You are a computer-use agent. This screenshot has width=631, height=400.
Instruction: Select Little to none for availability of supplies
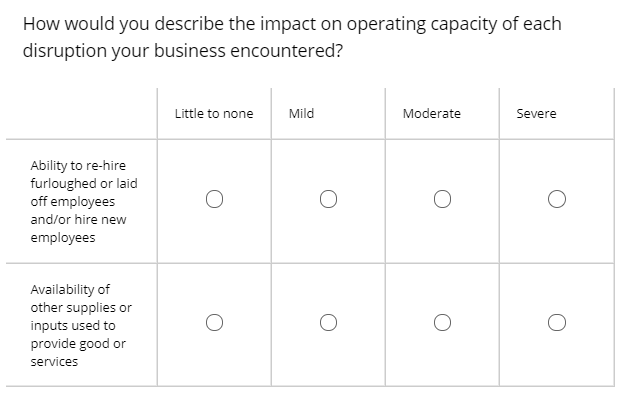214,323
